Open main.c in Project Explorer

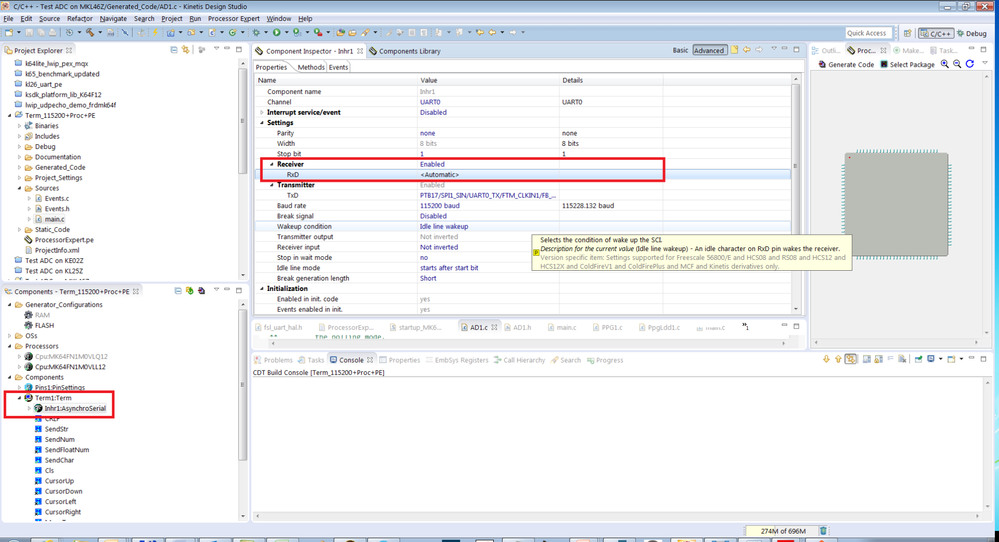click(54, 219)
